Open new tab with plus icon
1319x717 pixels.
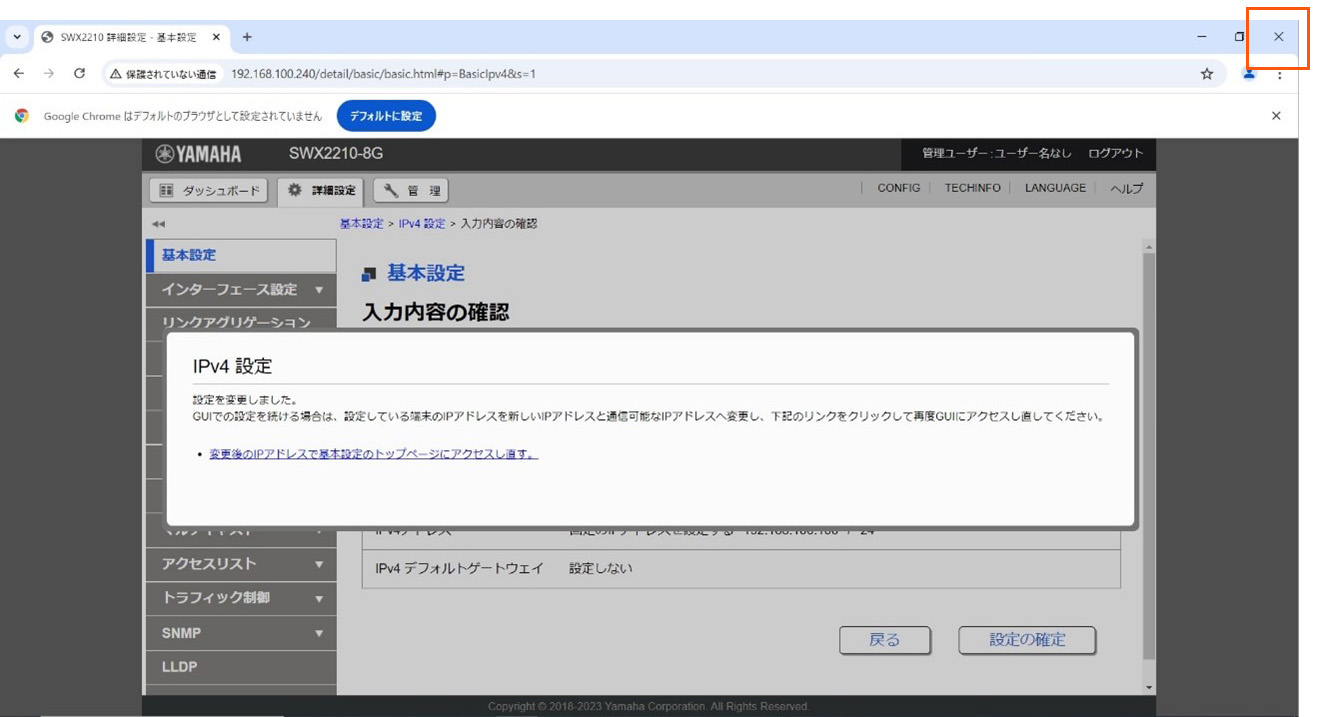tap(247, 37)
